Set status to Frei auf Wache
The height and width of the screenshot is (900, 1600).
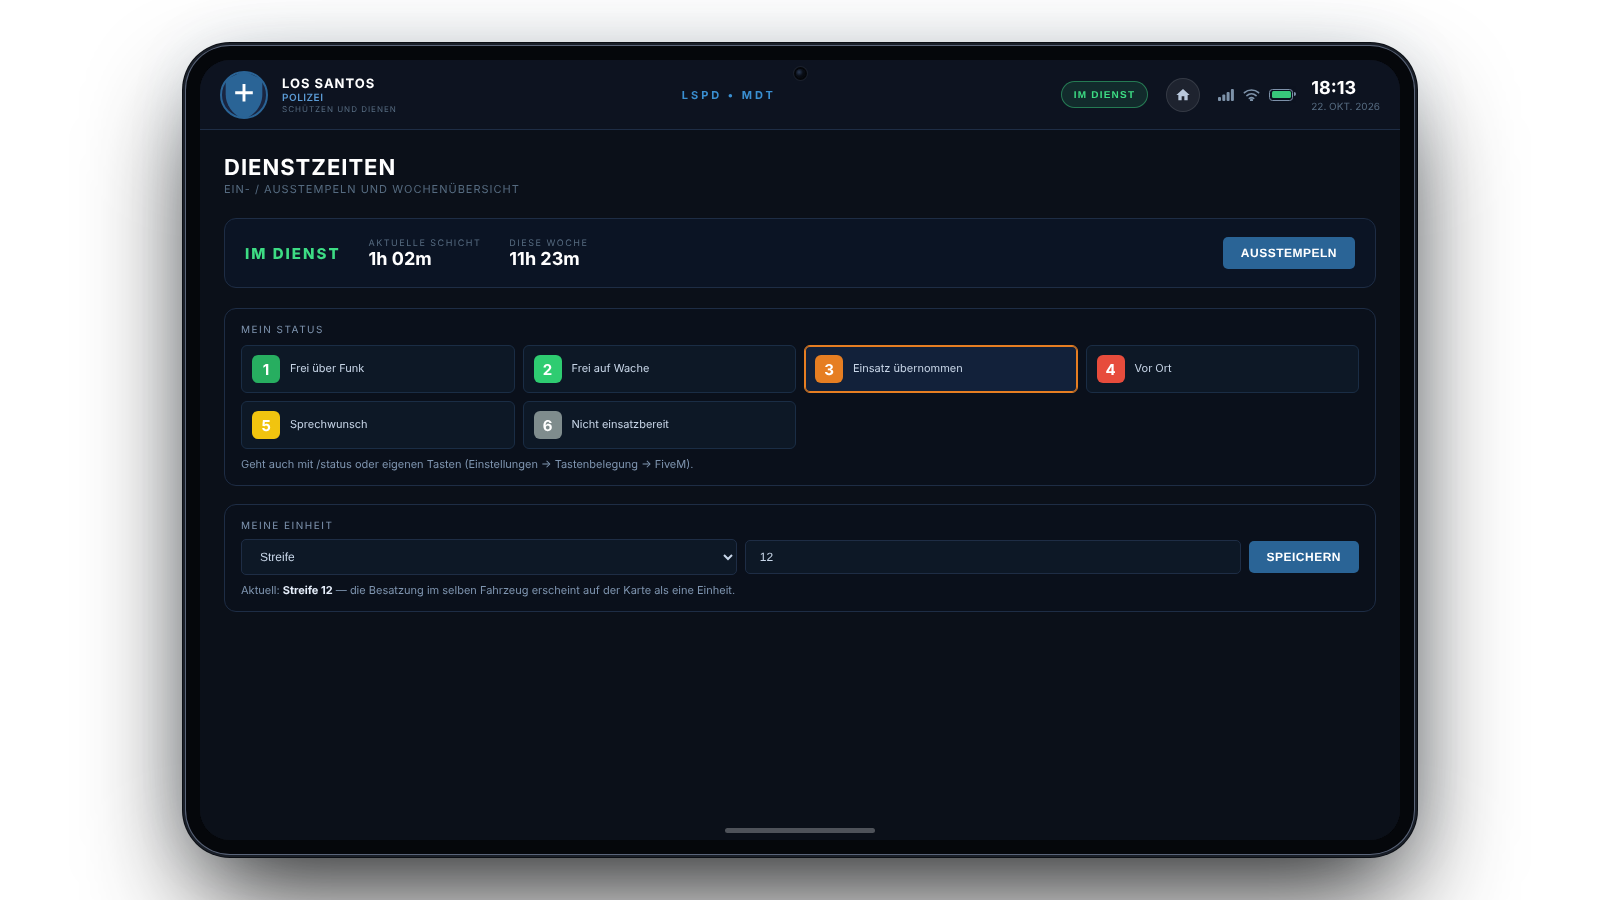(x=659, y=369)
